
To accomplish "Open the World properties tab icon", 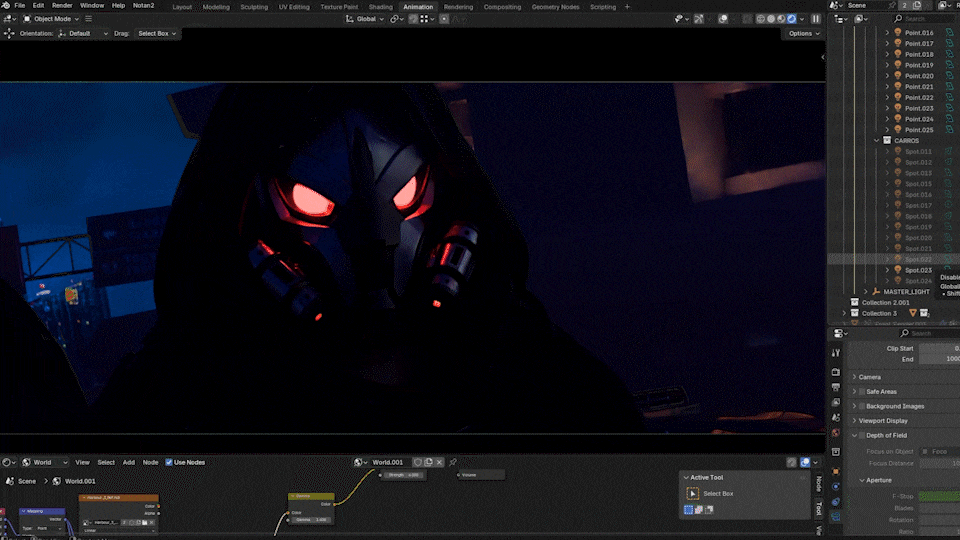I will point(836,433).
